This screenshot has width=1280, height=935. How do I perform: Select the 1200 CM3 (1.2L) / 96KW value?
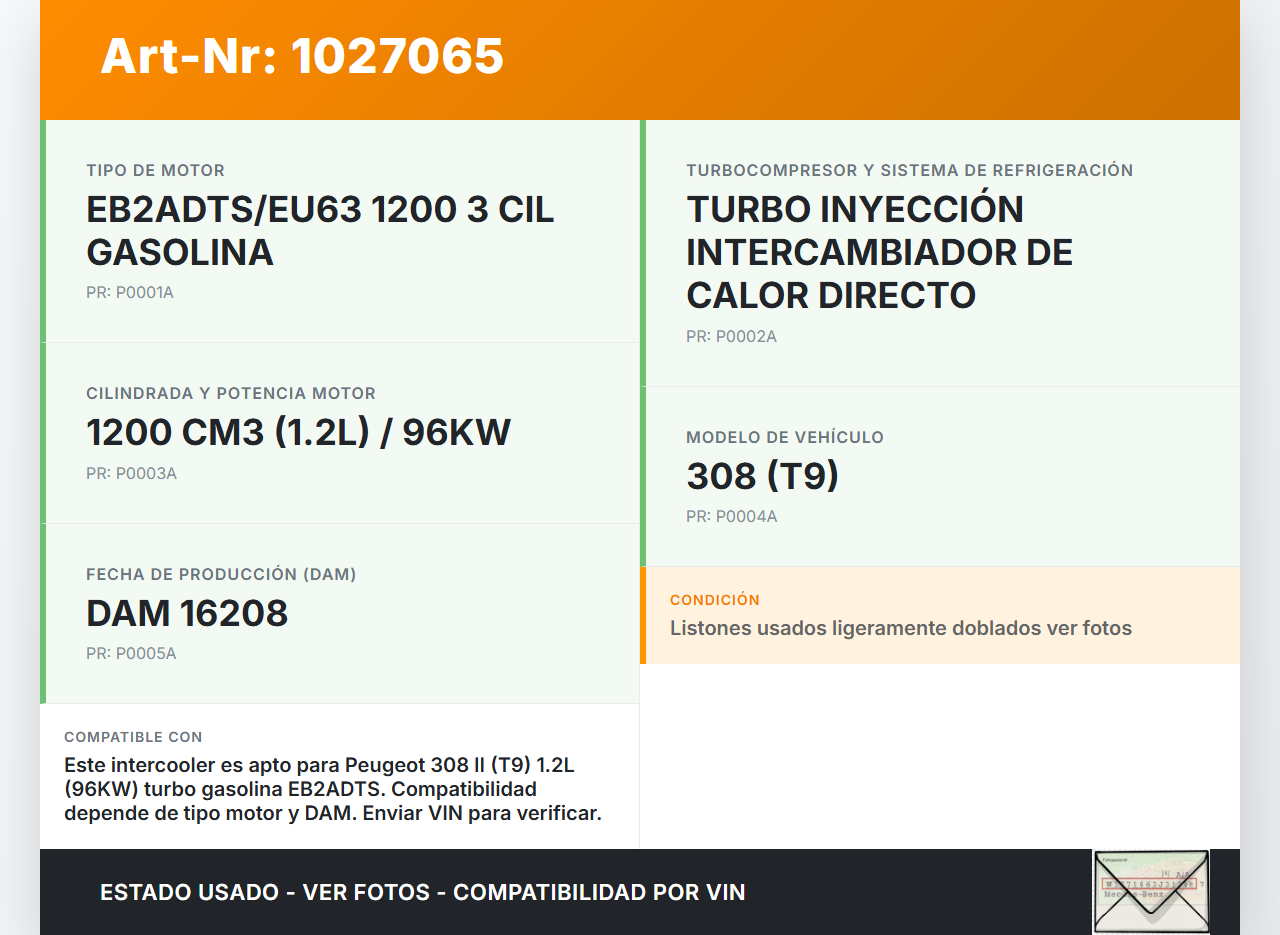point(298,433)
